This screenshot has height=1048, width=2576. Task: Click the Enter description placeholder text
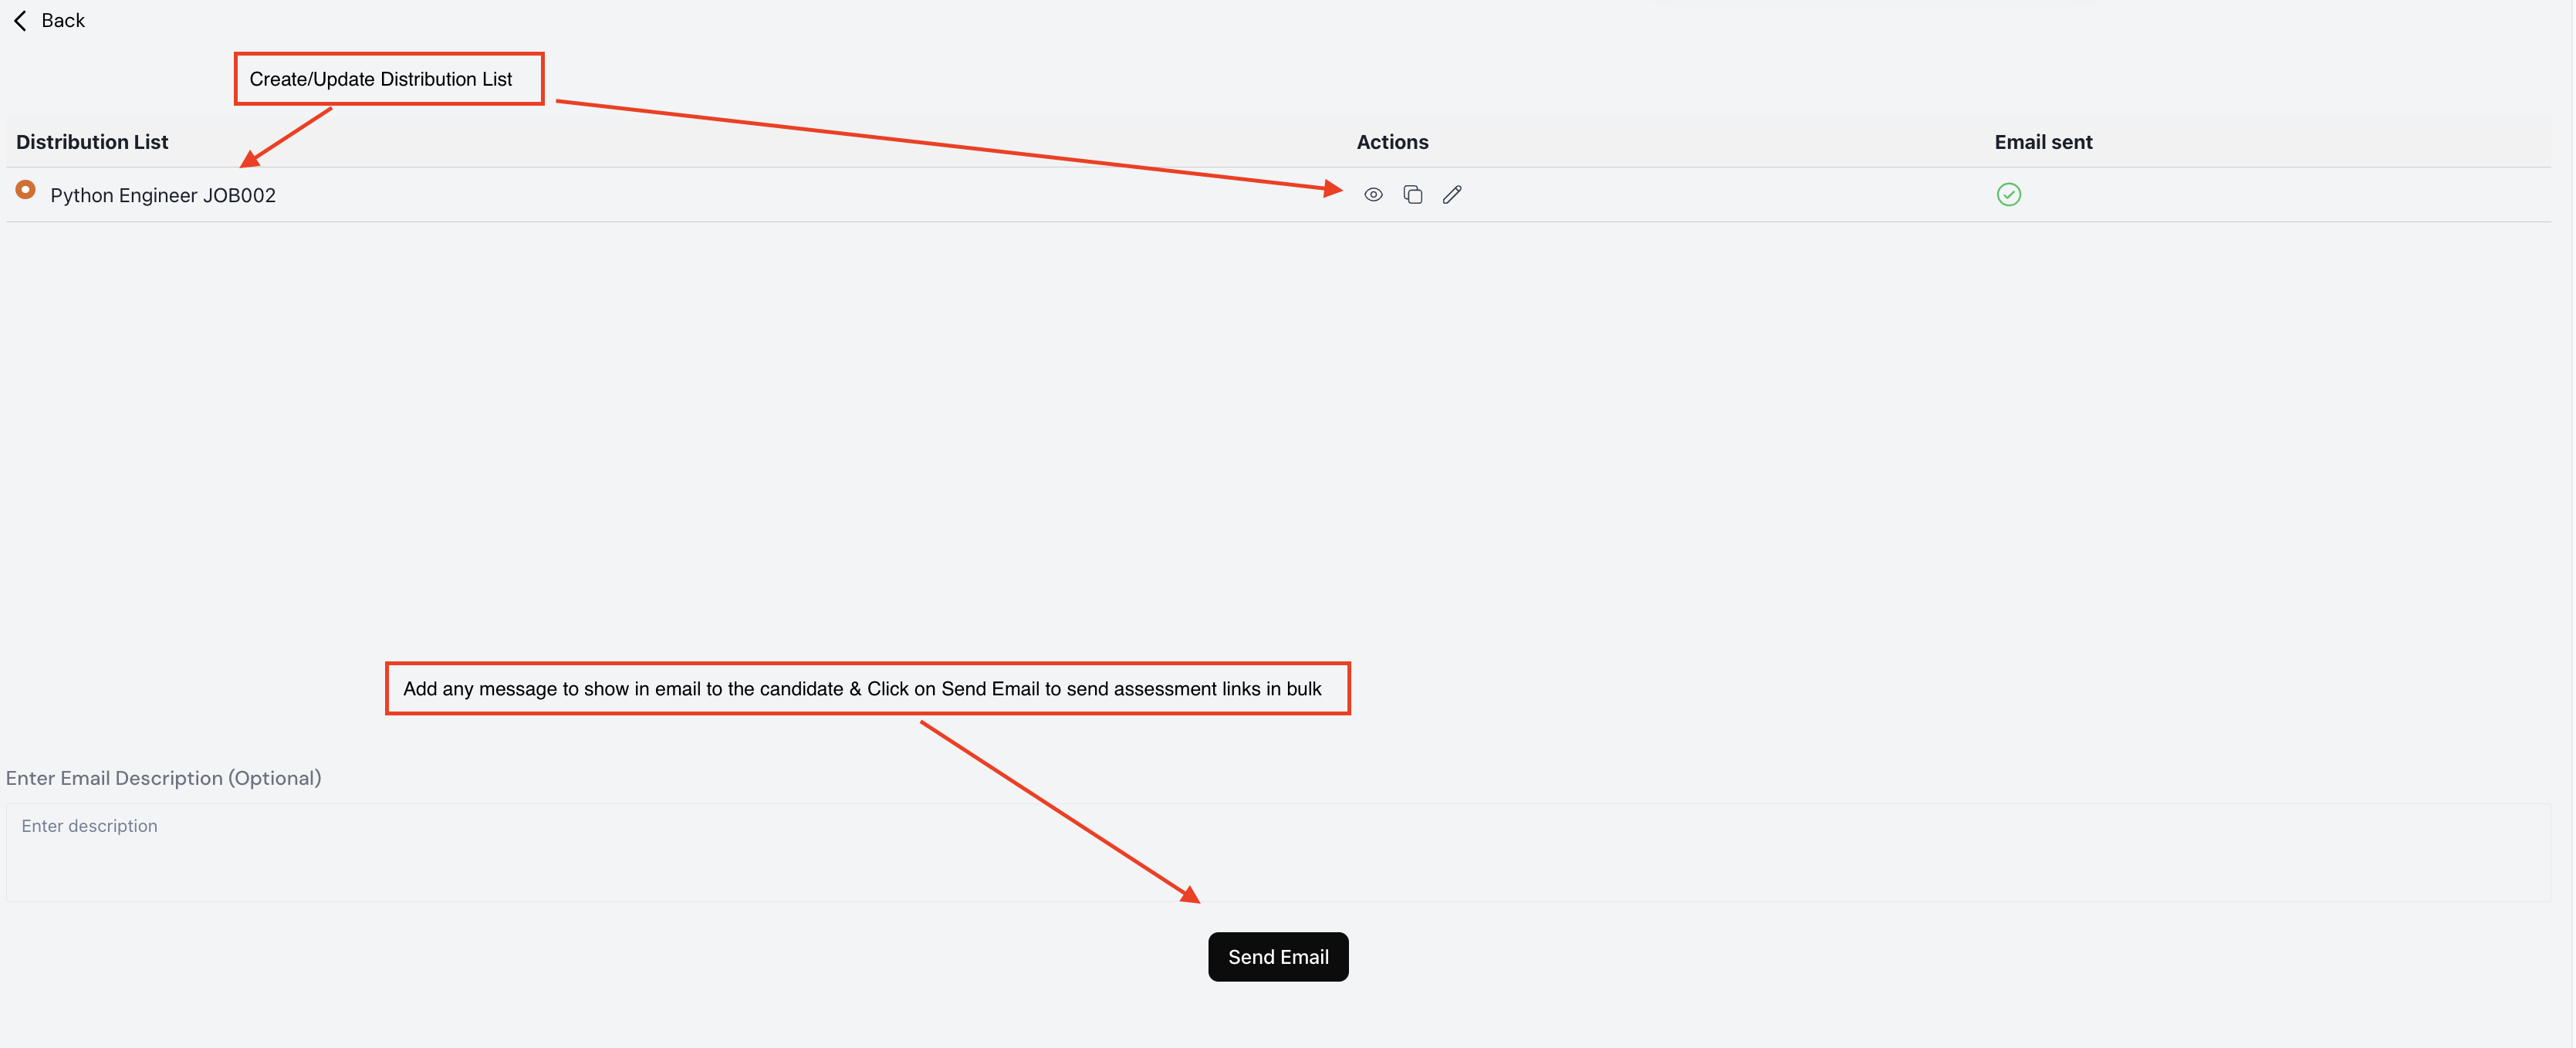coord(90,826)
